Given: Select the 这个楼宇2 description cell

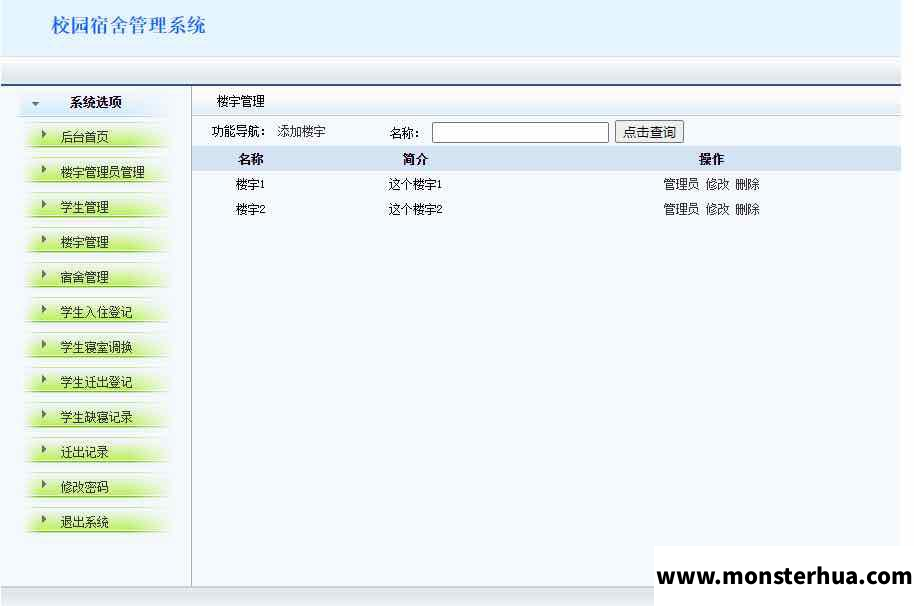Looking at the screenshot, I should click(x=415, y=209).
